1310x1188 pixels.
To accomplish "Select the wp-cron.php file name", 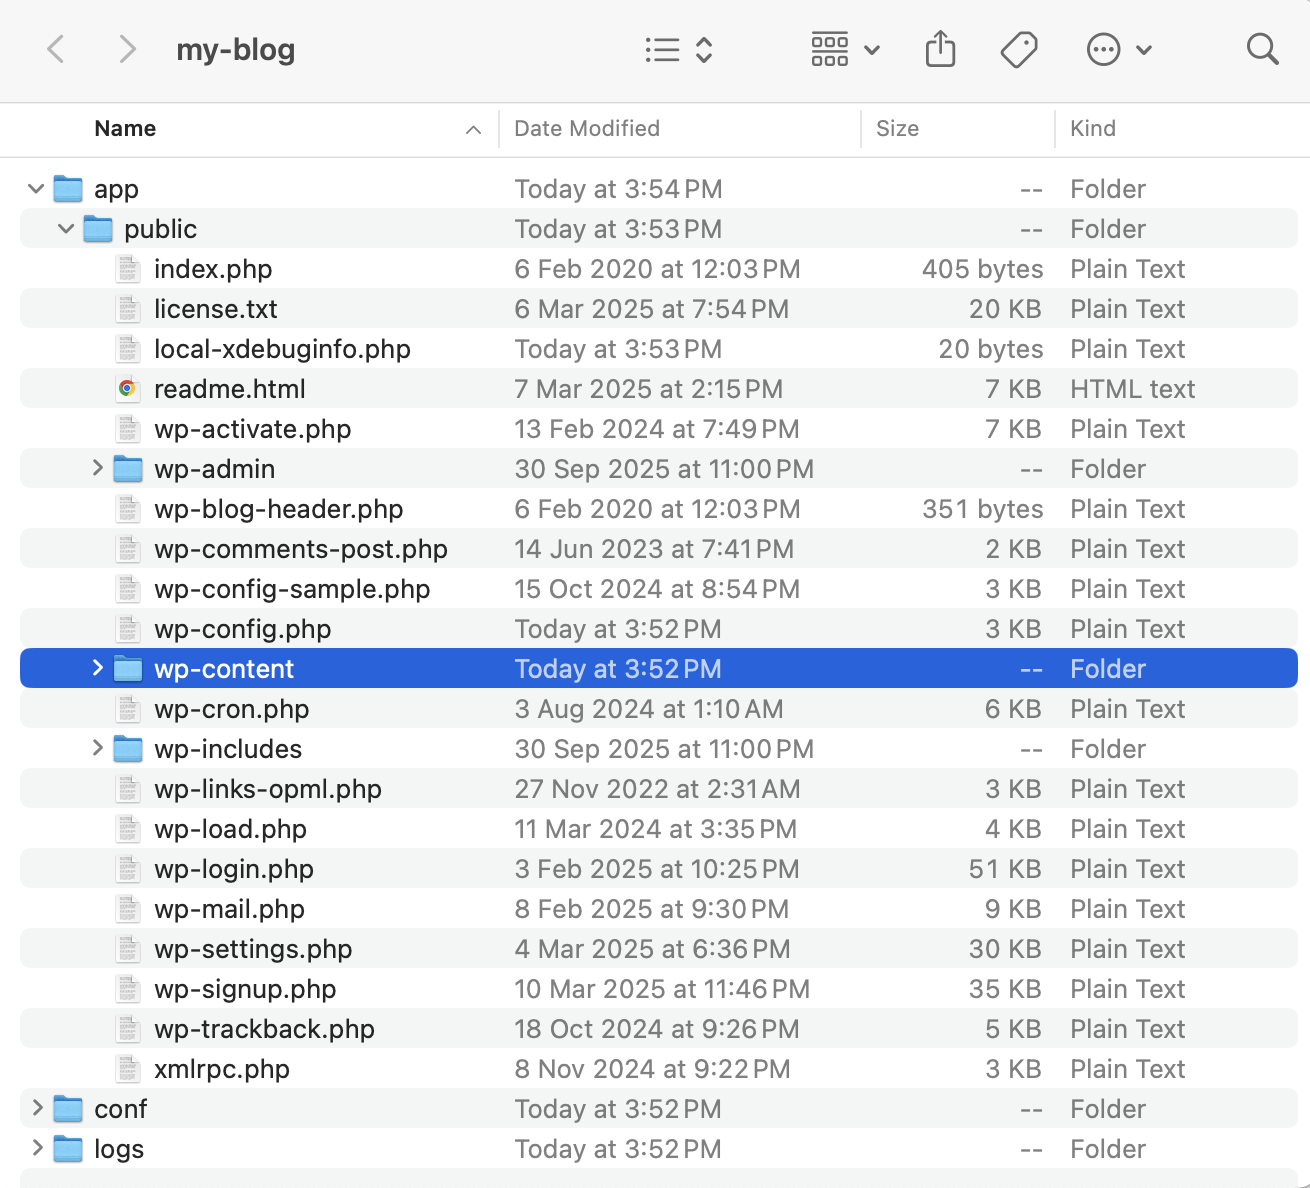I will 232,709.
